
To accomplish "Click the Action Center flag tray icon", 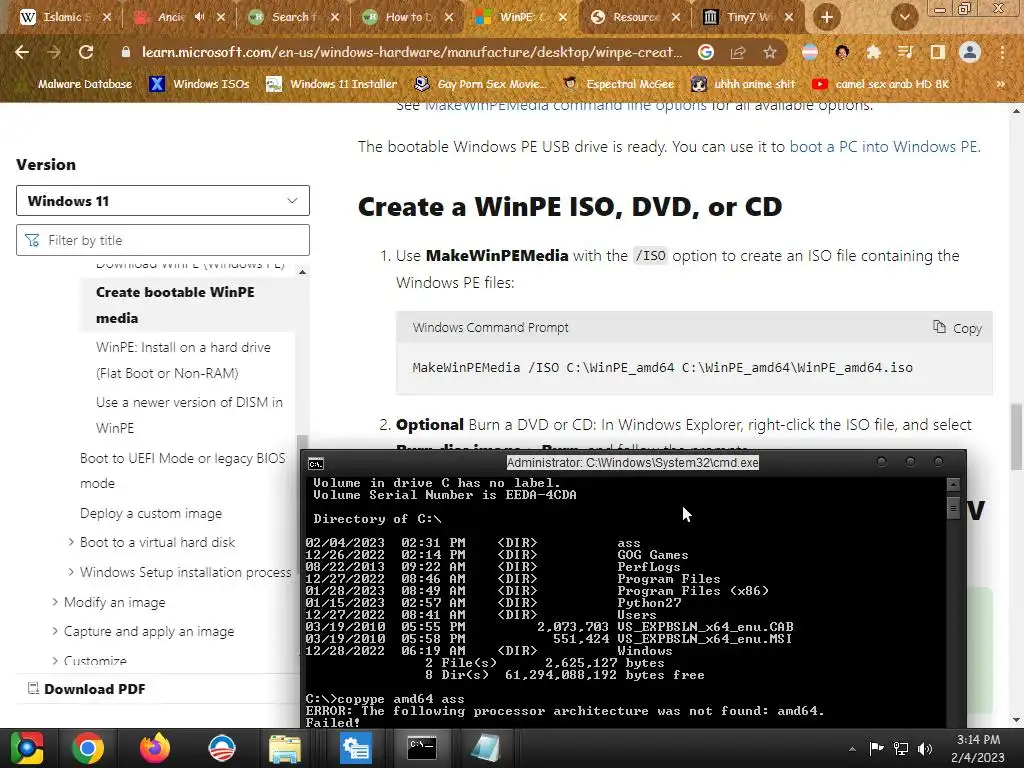I will tap(876, 748).
